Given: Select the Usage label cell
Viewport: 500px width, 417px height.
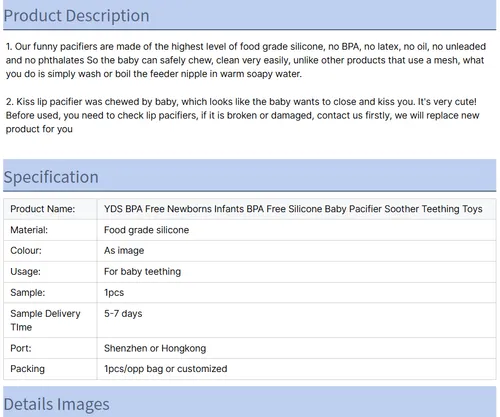Looking at the screenshot, I should (x=50, y=272).
